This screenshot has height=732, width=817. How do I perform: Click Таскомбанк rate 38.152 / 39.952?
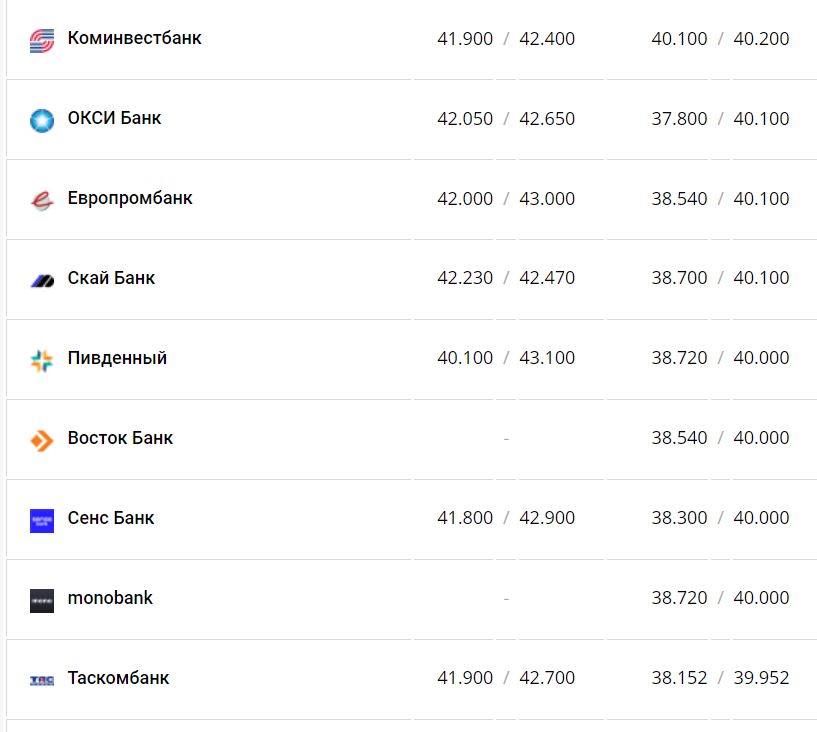coord(720,678)
